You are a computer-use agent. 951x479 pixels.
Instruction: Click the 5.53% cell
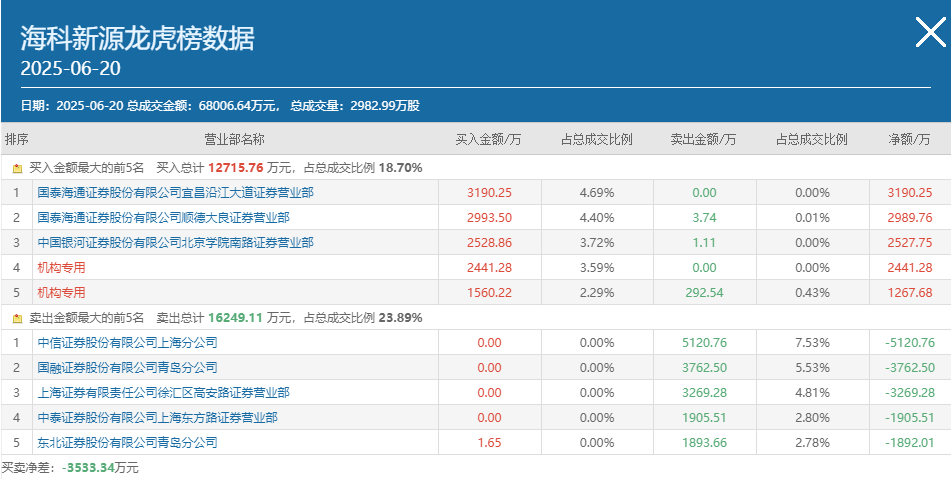(x=812, y=367)
